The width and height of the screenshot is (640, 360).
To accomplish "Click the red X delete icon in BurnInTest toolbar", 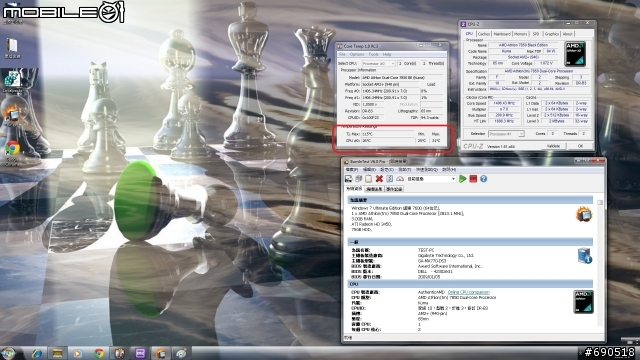I will tap(379, 179).
